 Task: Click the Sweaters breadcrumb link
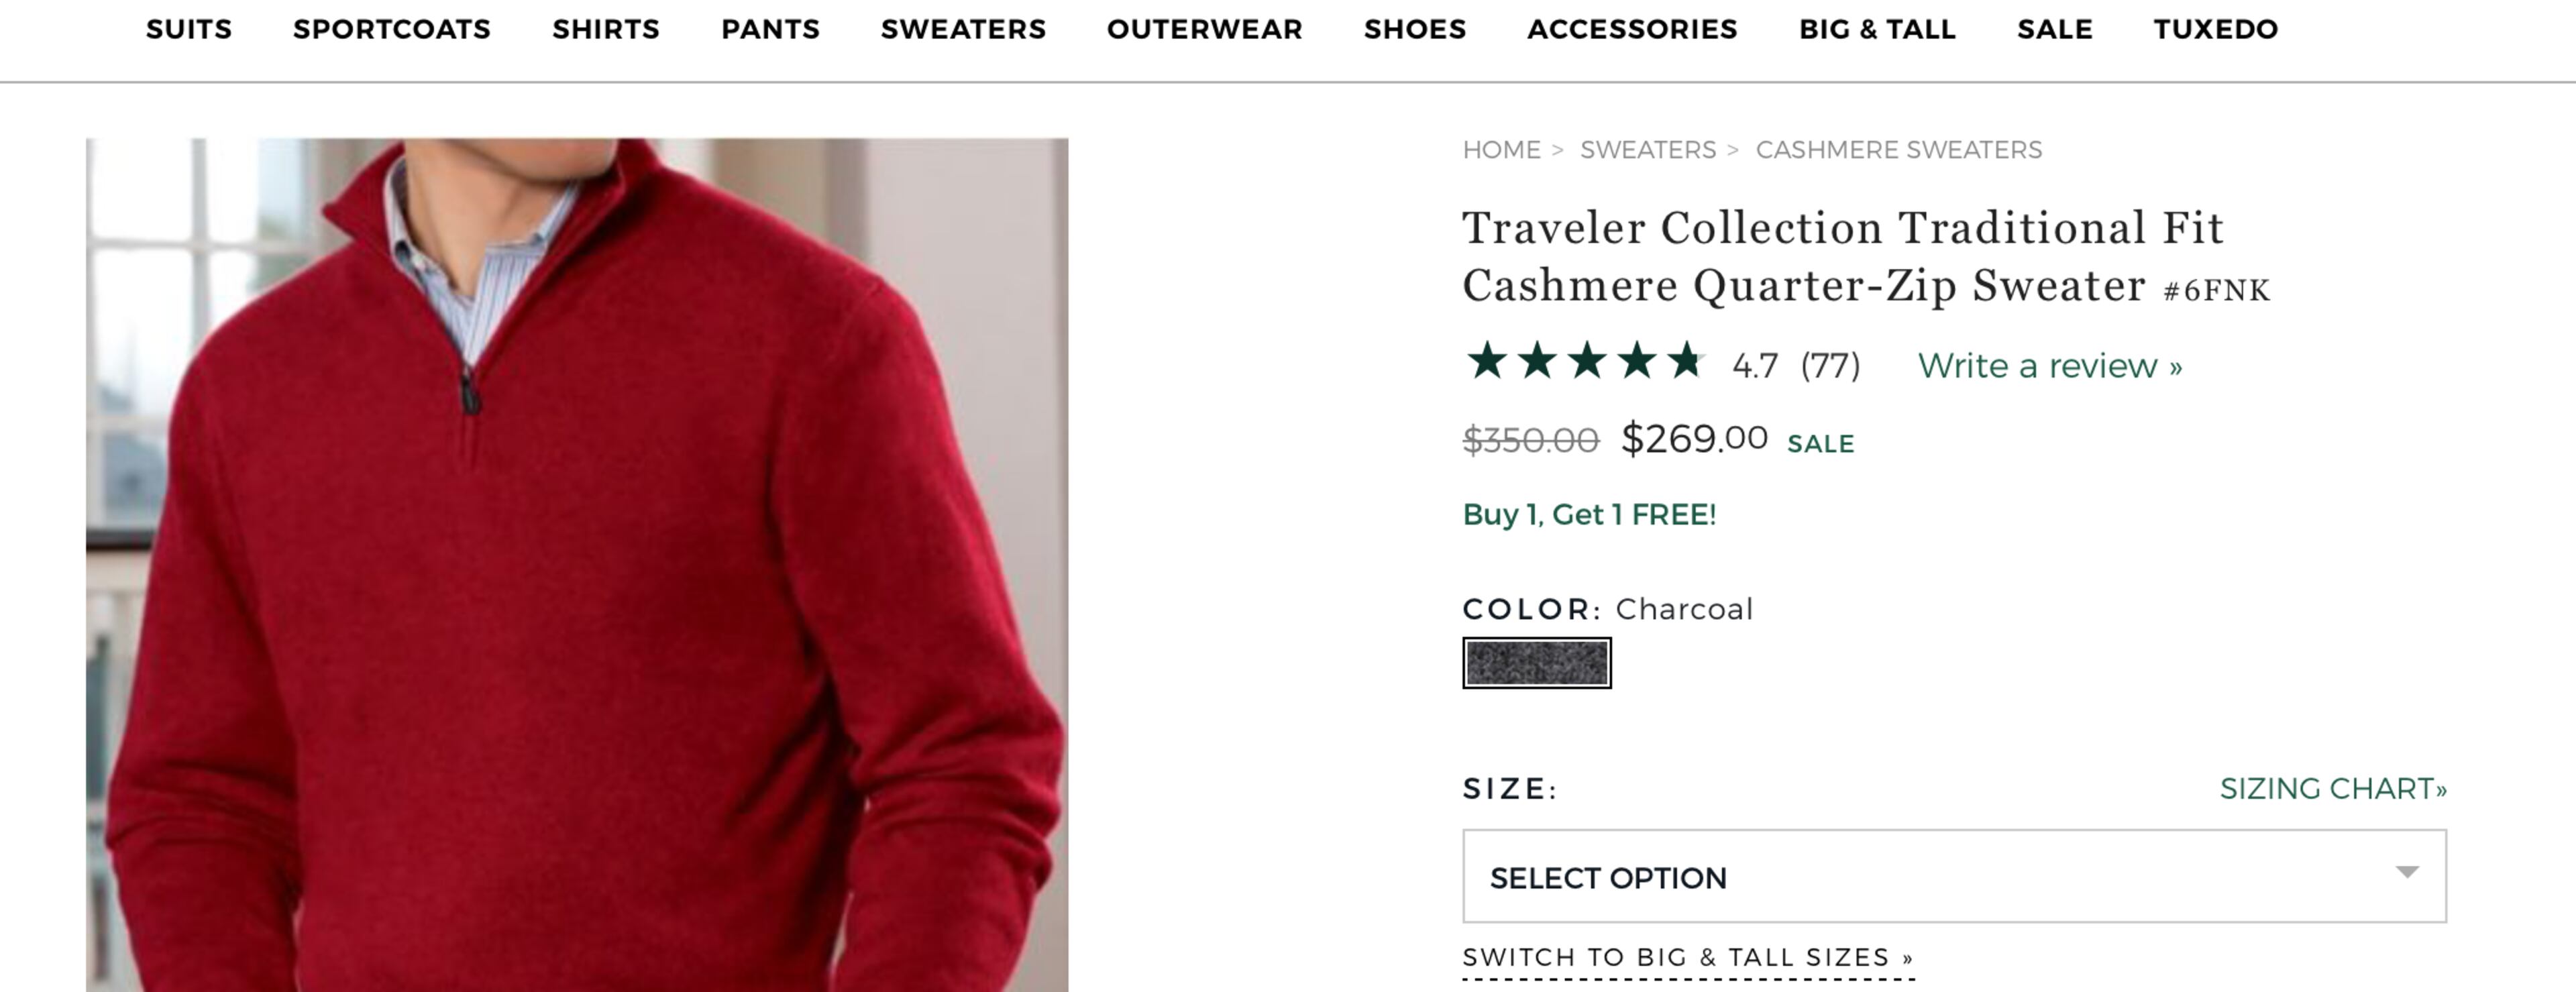1647,150
